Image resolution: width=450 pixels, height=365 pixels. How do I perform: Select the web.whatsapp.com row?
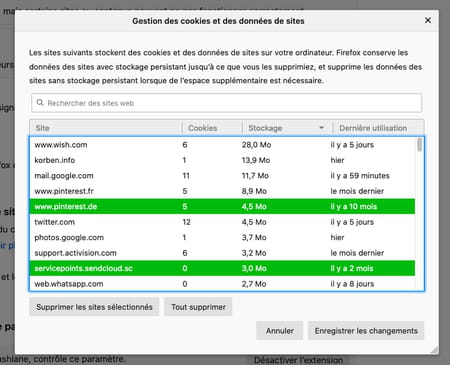tap(222, 284)
